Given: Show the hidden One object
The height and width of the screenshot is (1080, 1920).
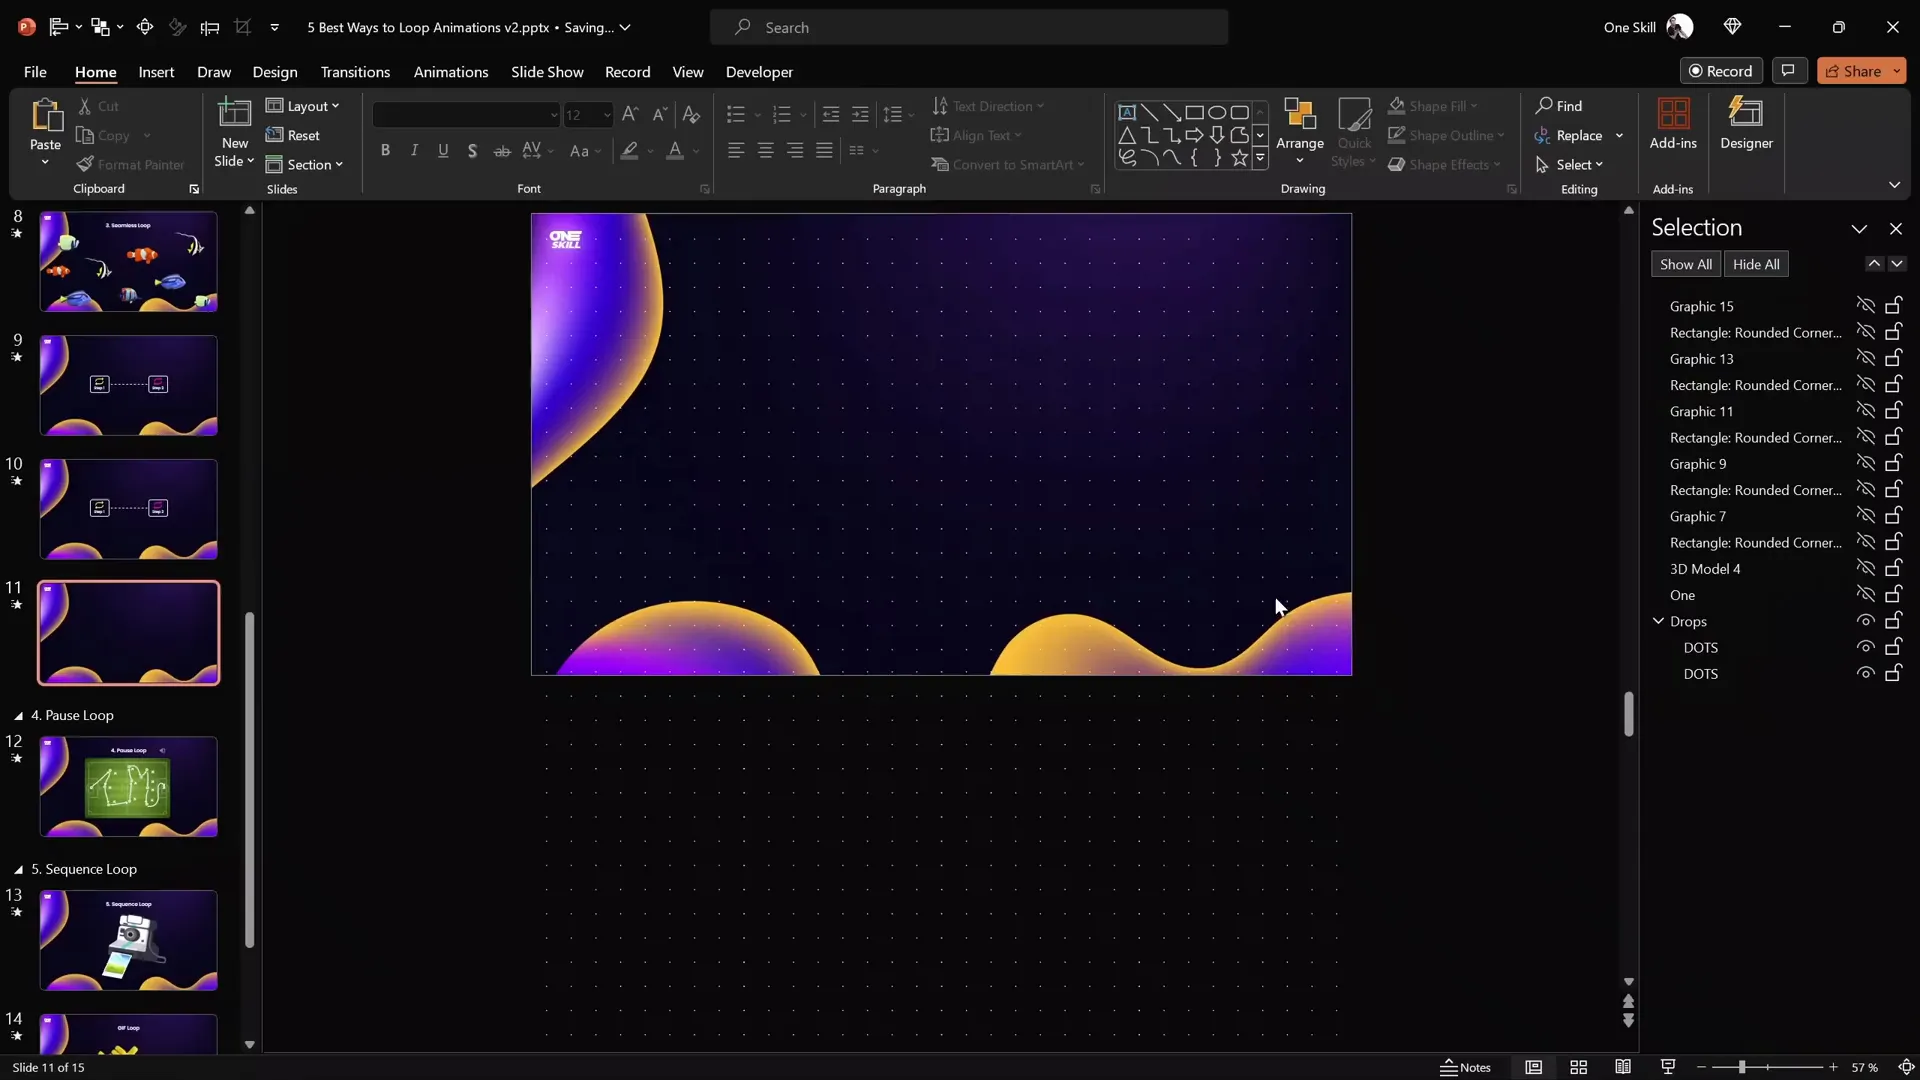Looking at the screenshot, I should pos(1865,594).
